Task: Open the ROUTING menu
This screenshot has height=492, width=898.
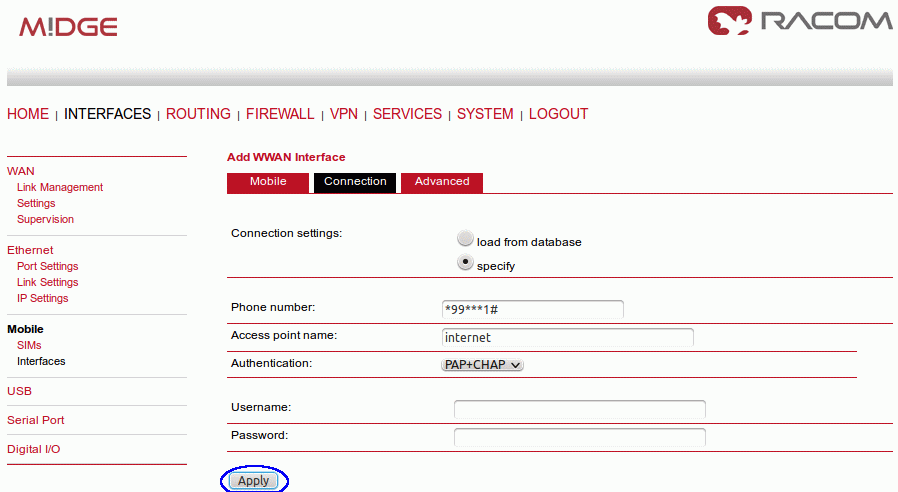Action: pyautogui.click(x=198, y=114)
